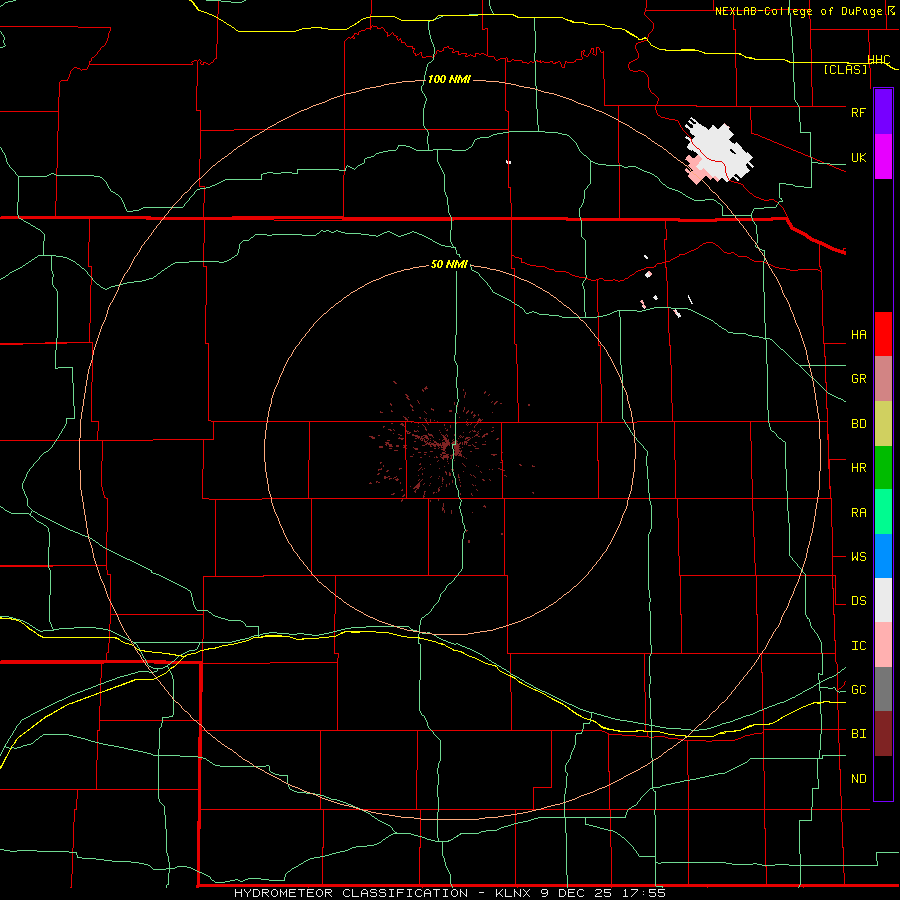Click the magenta UK legend color block

click(x=883, y=157)
